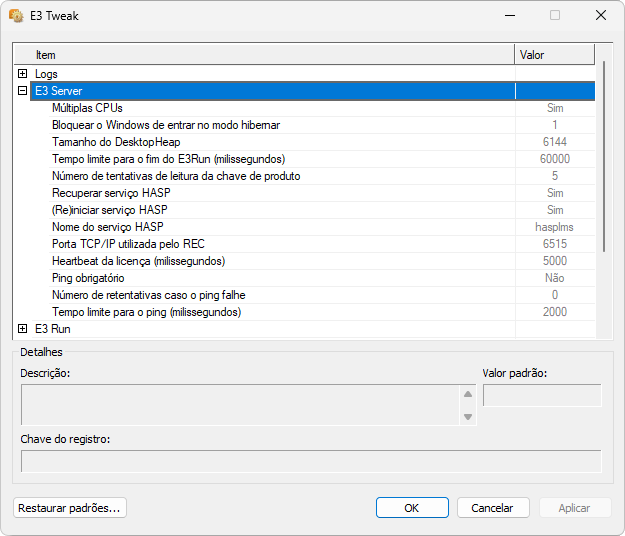Click the Cancelar button
The image size is (625, 536).
tap(493, 508)
